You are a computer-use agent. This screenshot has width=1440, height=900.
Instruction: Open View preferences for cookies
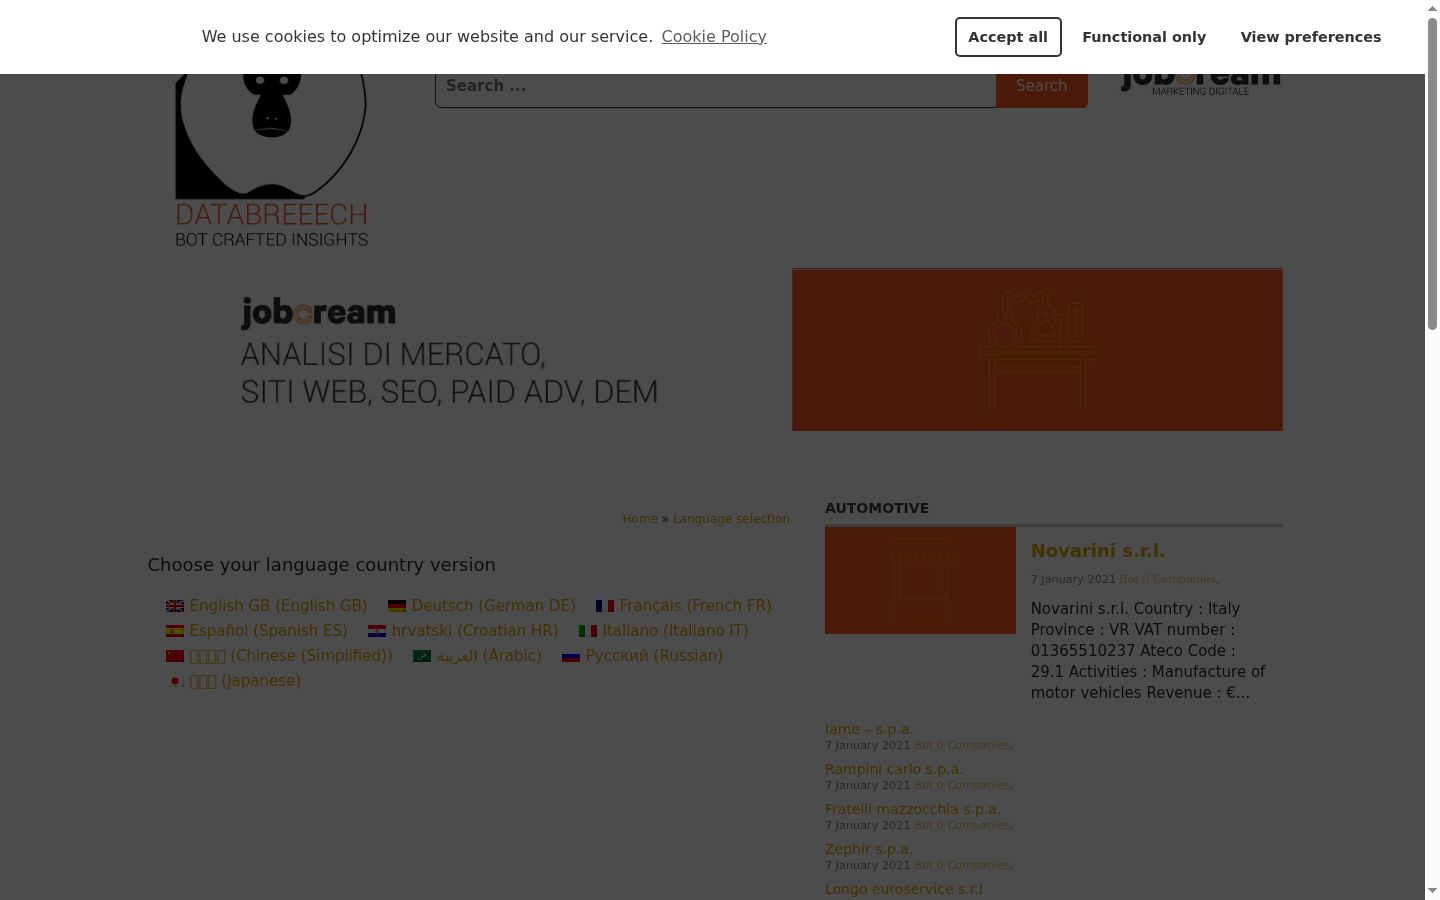tap(1311, 37)
